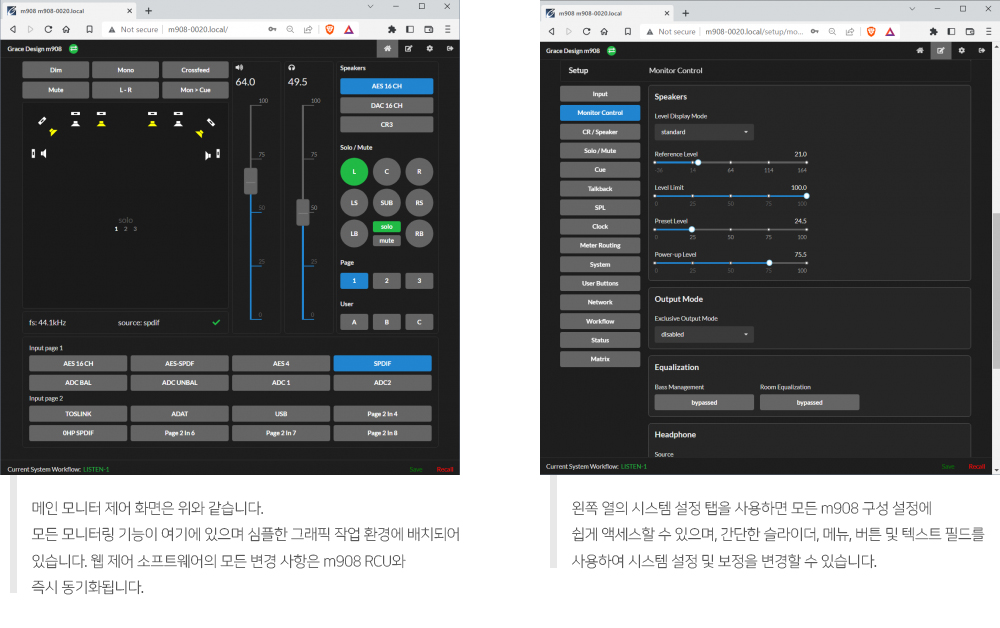This screenshot has height=628, width=1000.
Task: Click the left browser address bar URL
Action: (x=198, y=29)
